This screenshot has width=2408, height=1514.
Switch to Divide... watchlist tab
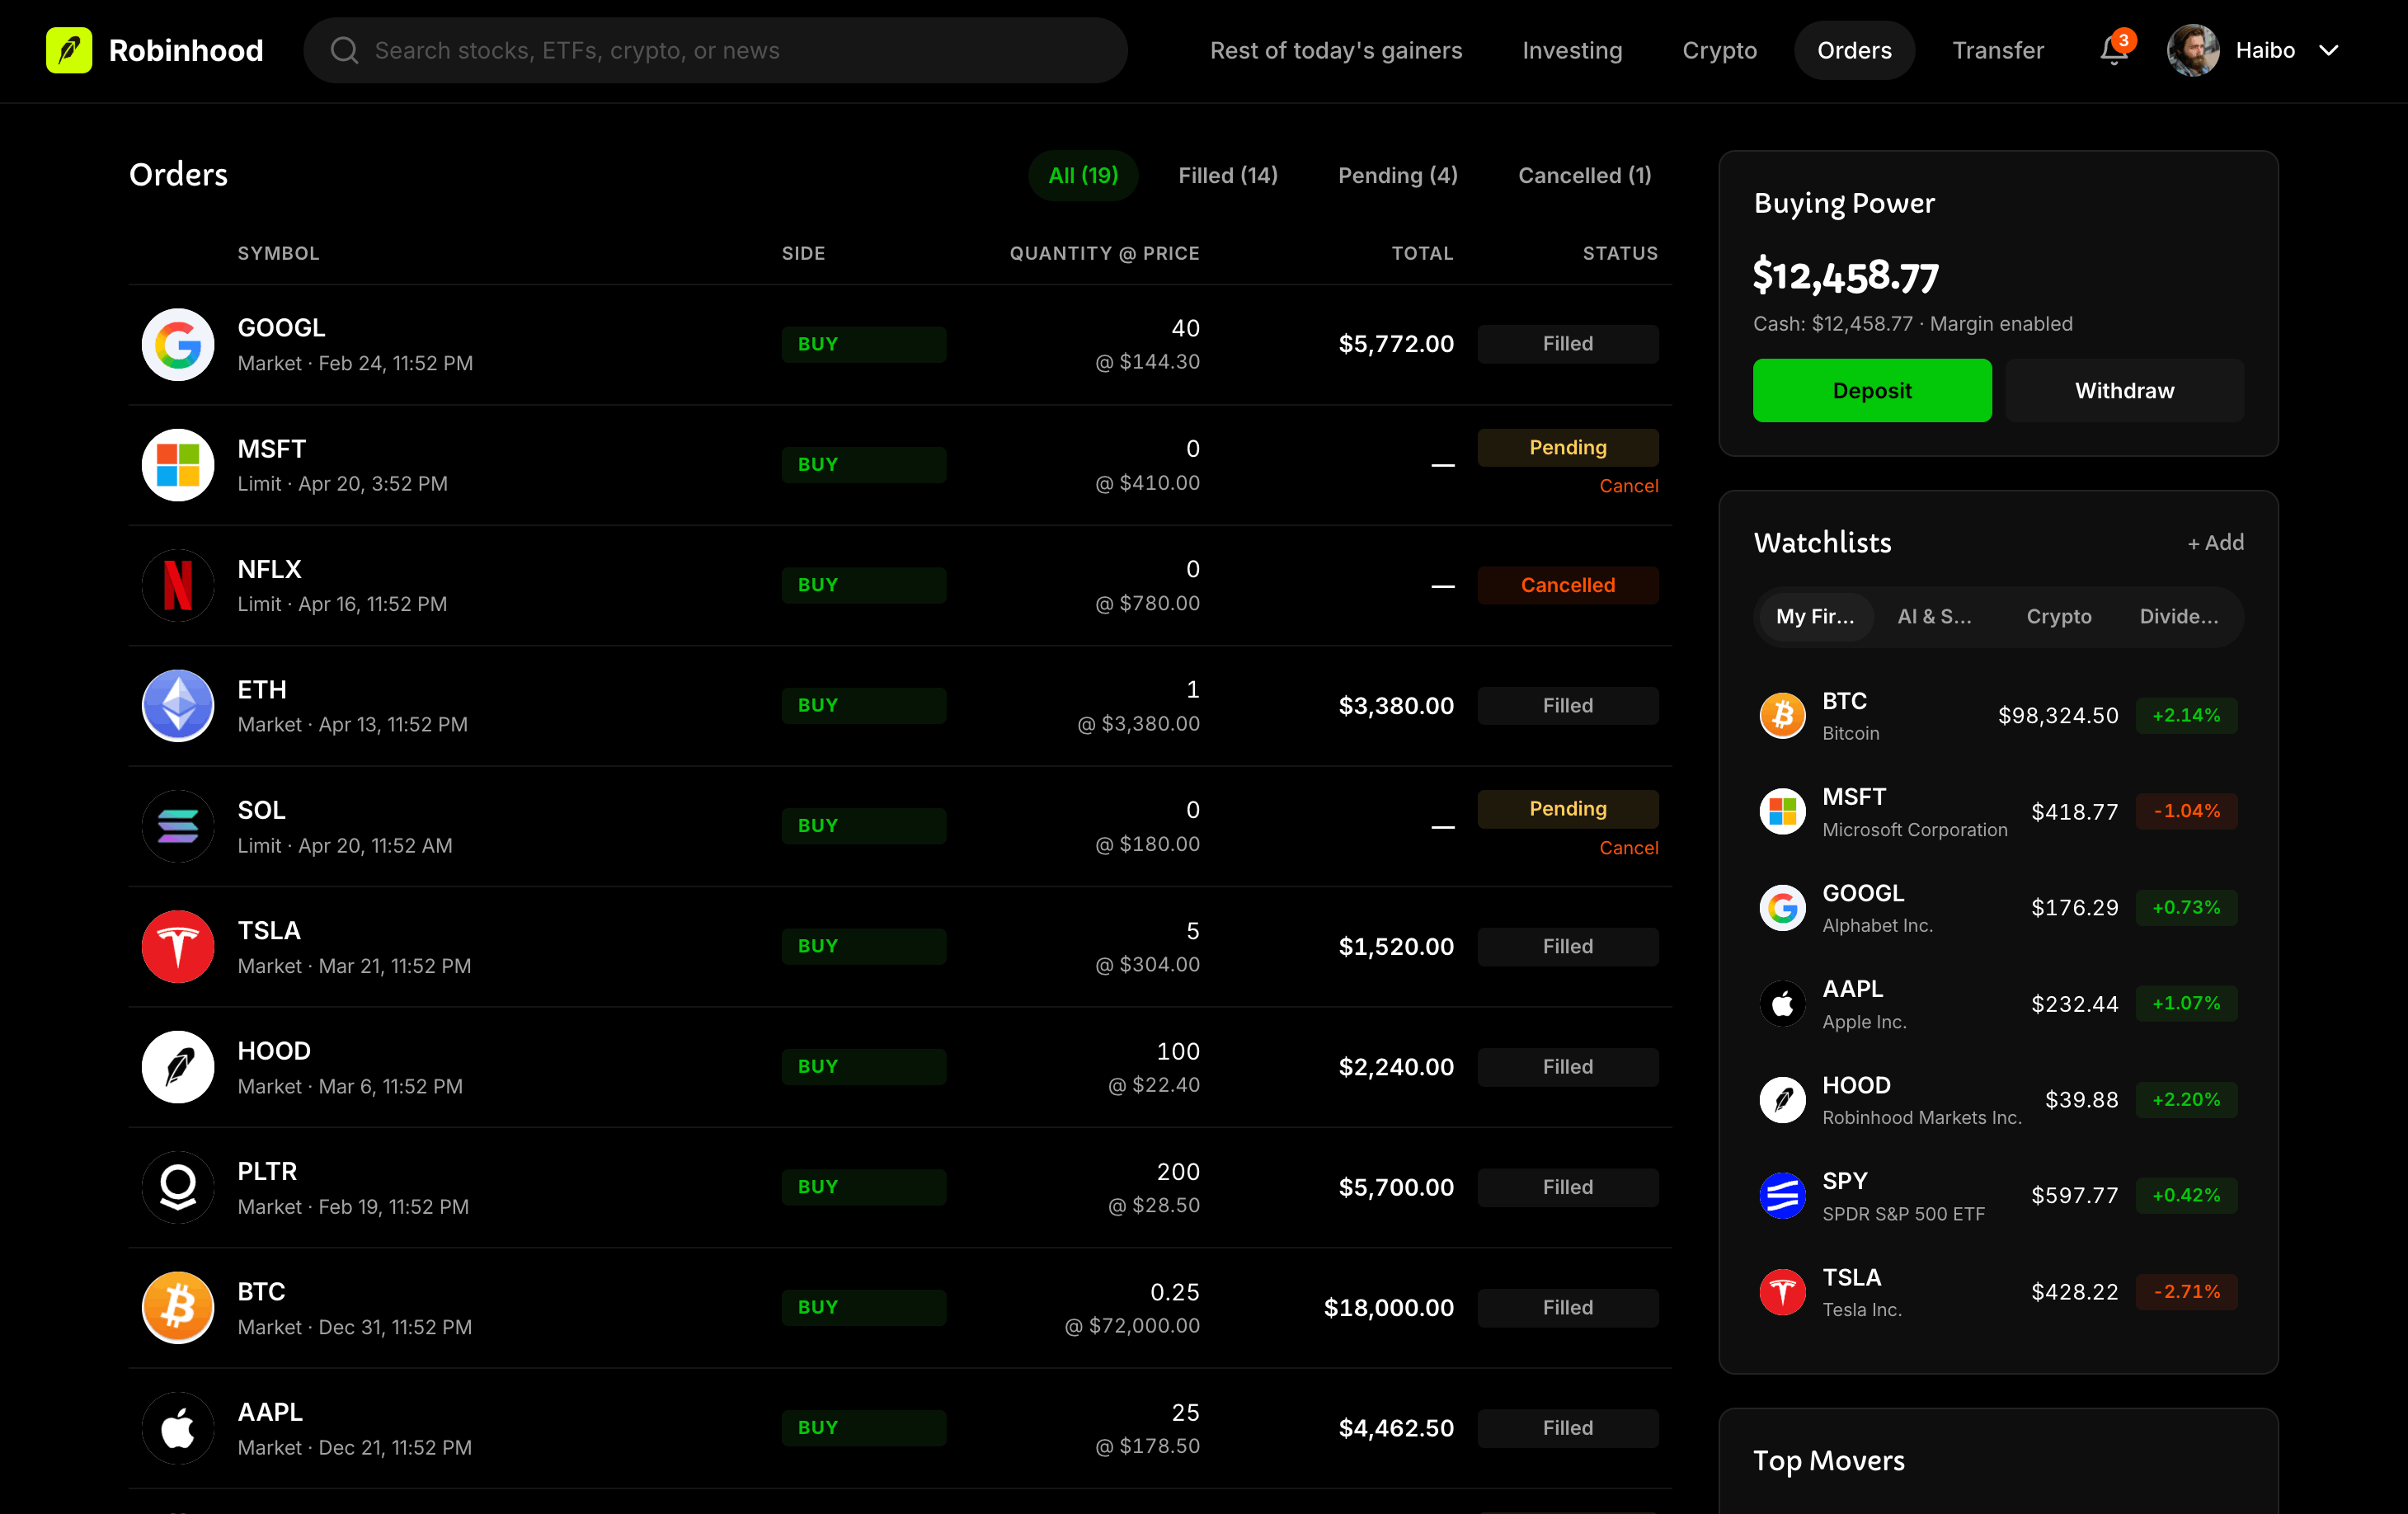(x=2178, y=617)
